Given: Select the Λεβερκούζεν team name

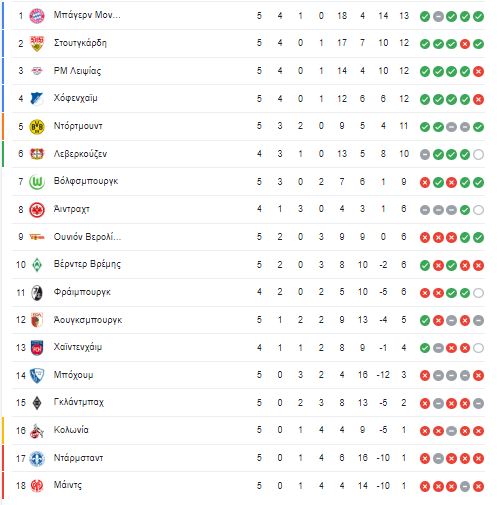Looking at the screenshot, I should [80, 154].
